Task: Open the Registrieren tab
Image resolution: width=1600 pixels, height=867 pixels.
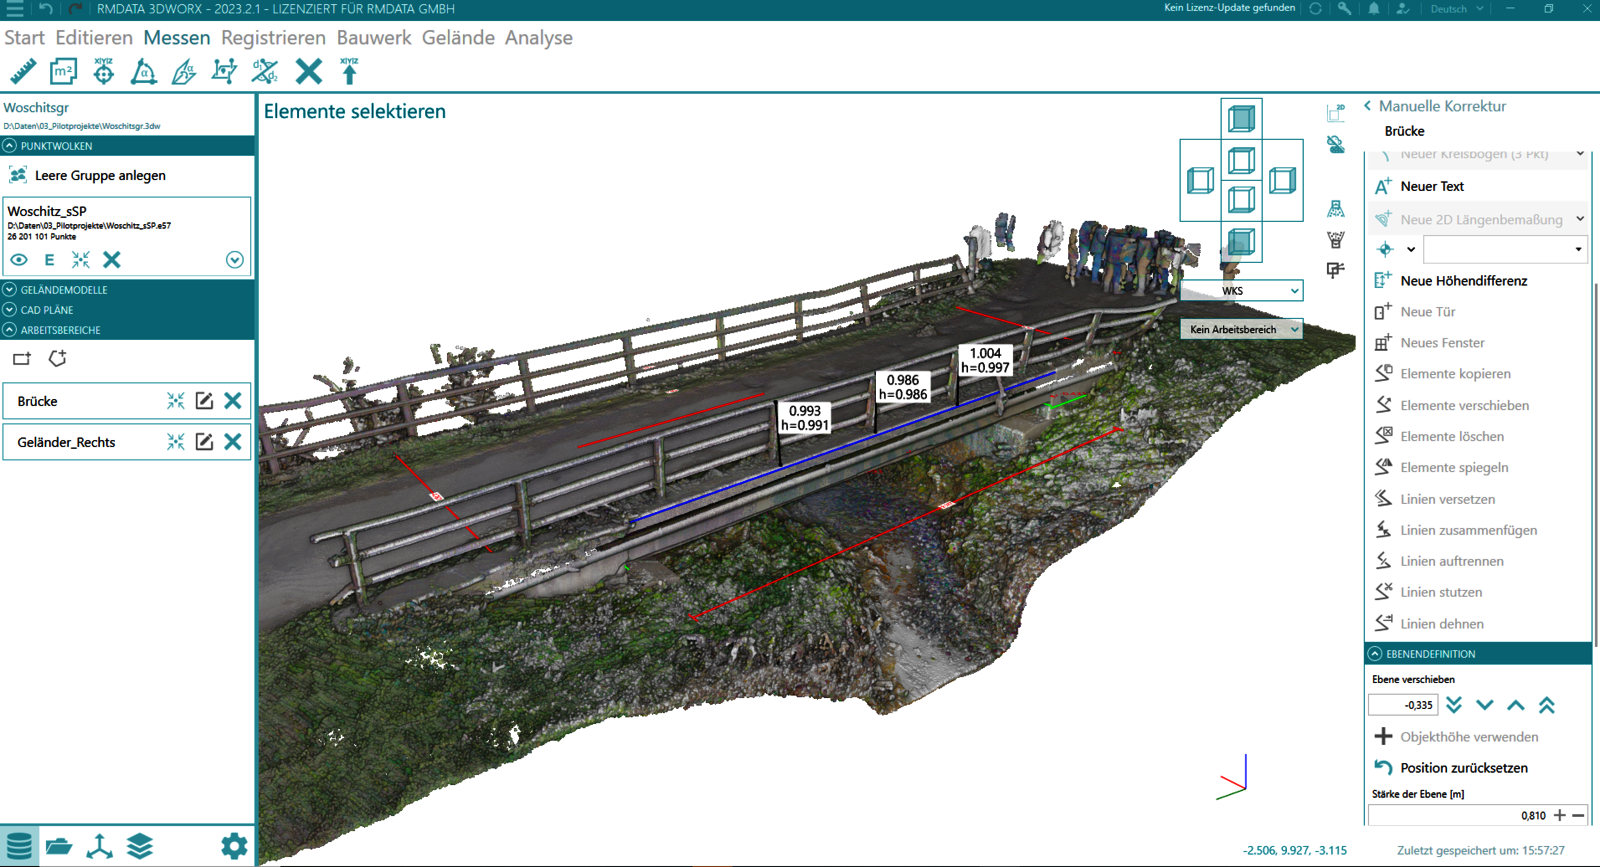Action: point(273,38)
